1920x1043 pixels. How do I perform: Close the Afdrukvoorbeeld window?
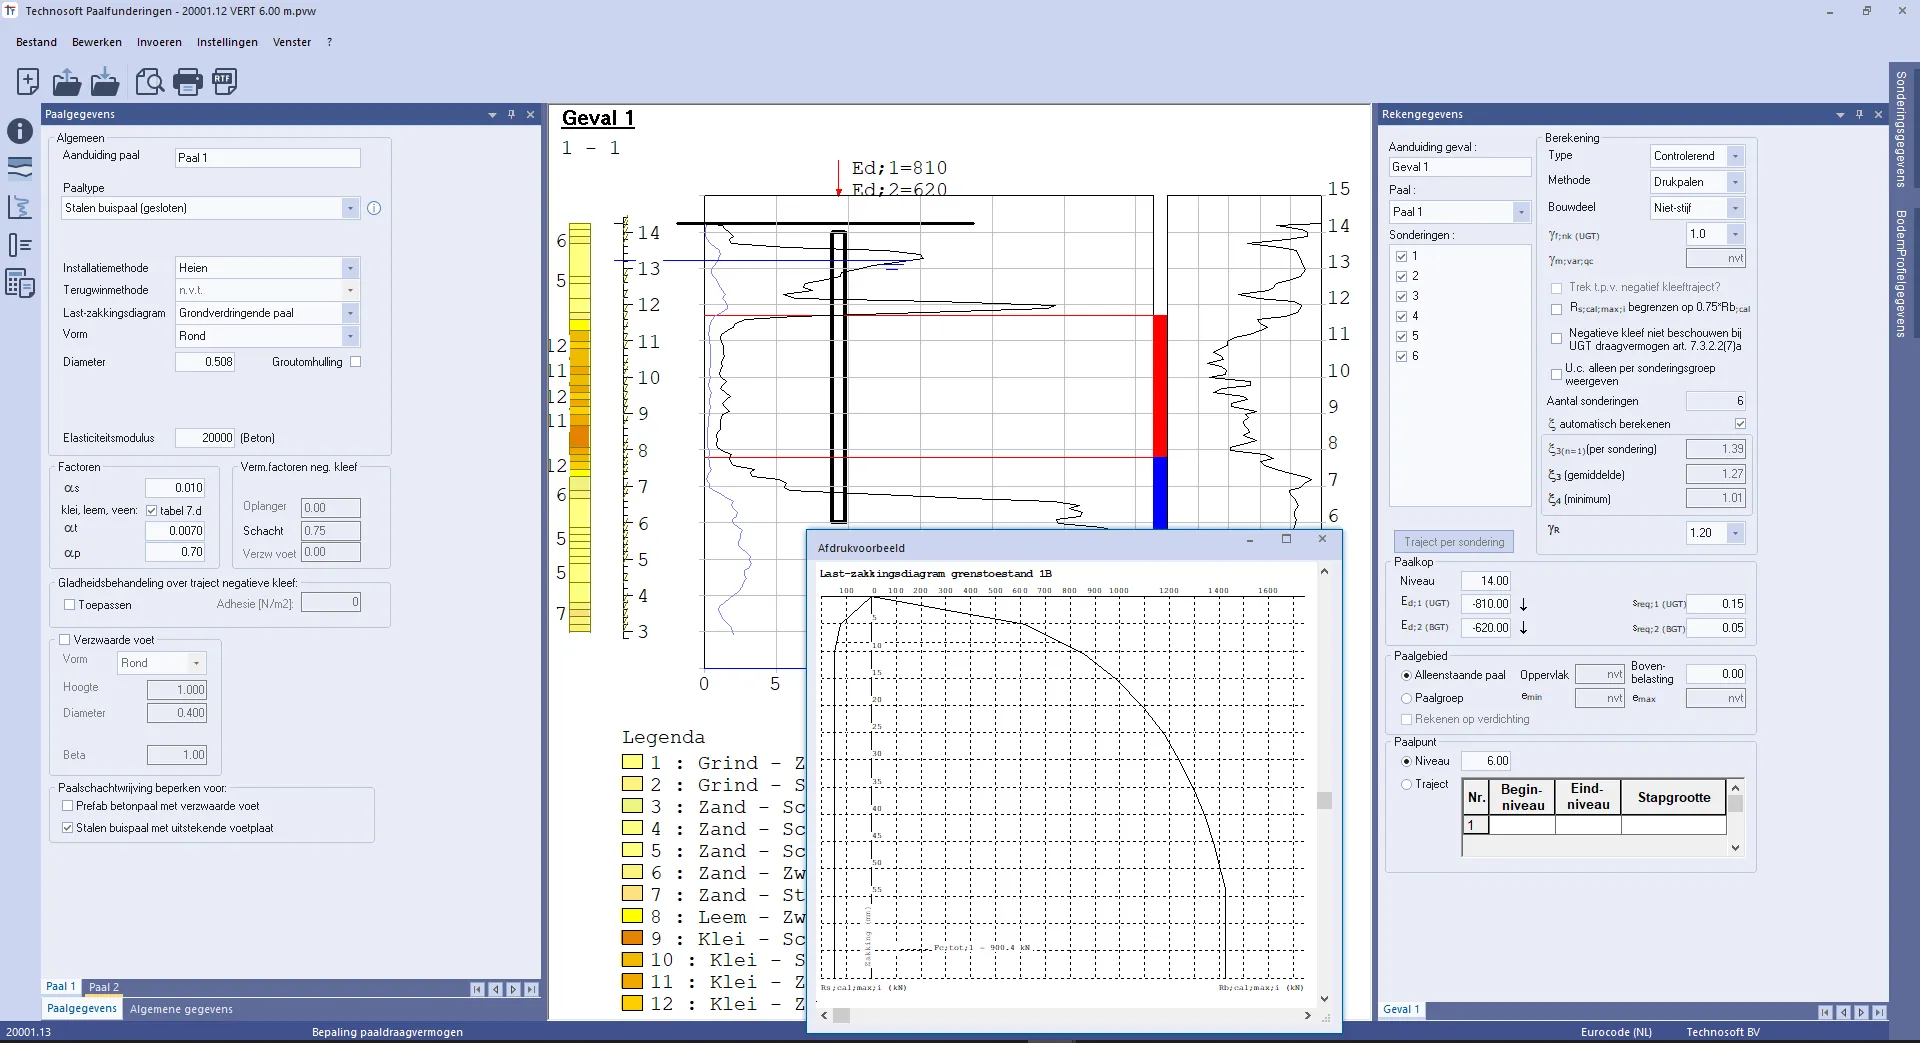pos(1322,539)
